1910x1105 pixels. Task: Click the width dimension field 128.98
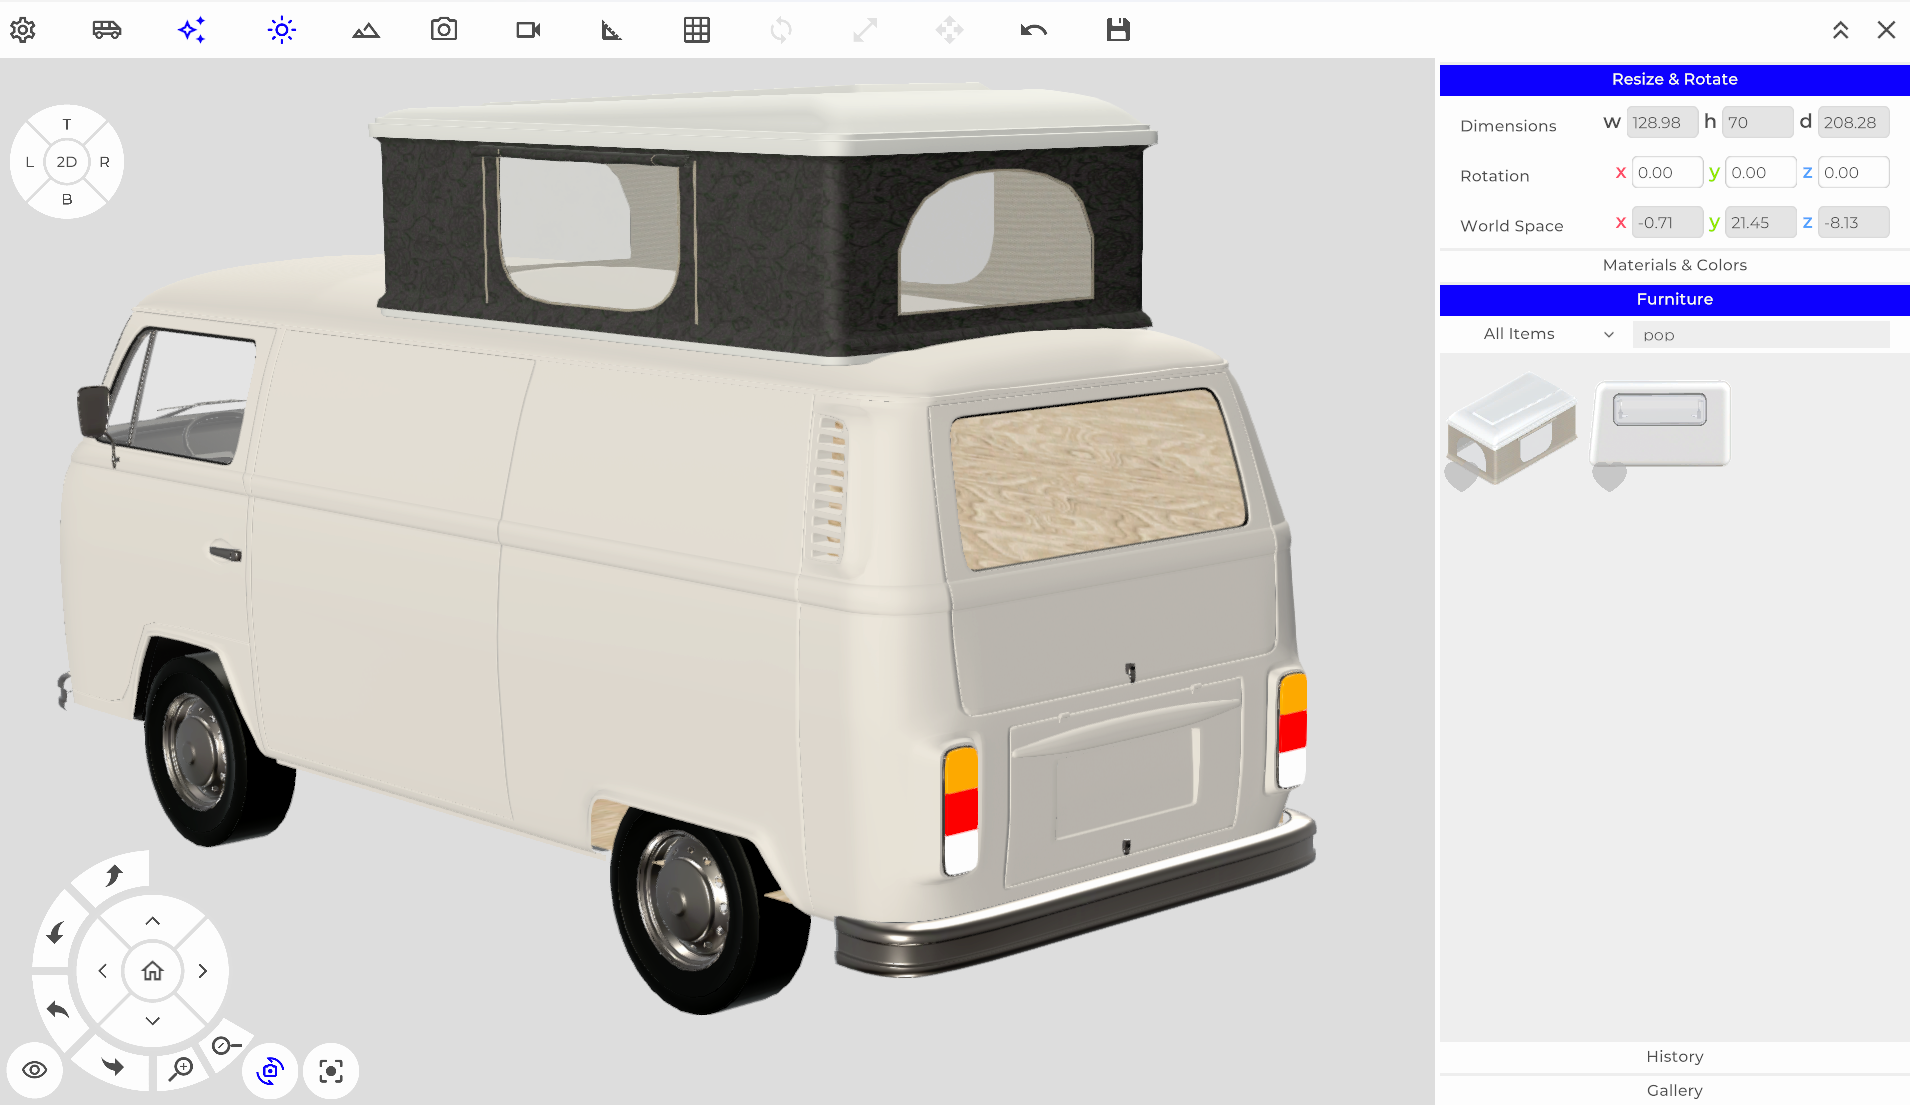pos(1661,123)
